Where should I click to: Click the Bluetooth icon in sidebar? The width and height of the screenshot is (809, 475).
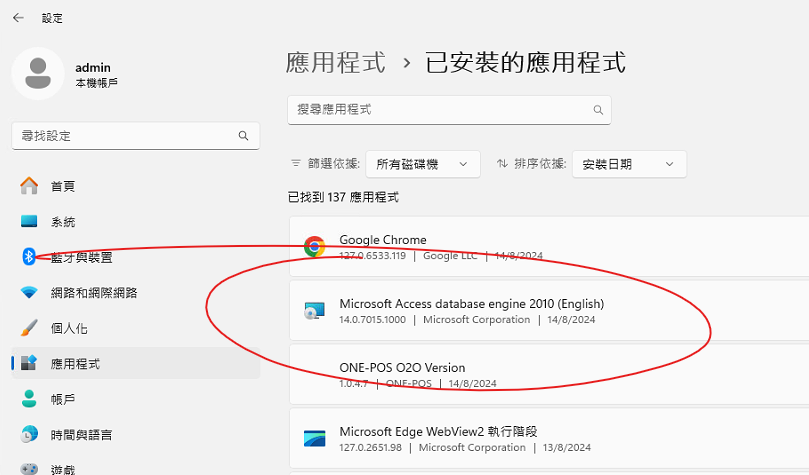coord(29,256)
